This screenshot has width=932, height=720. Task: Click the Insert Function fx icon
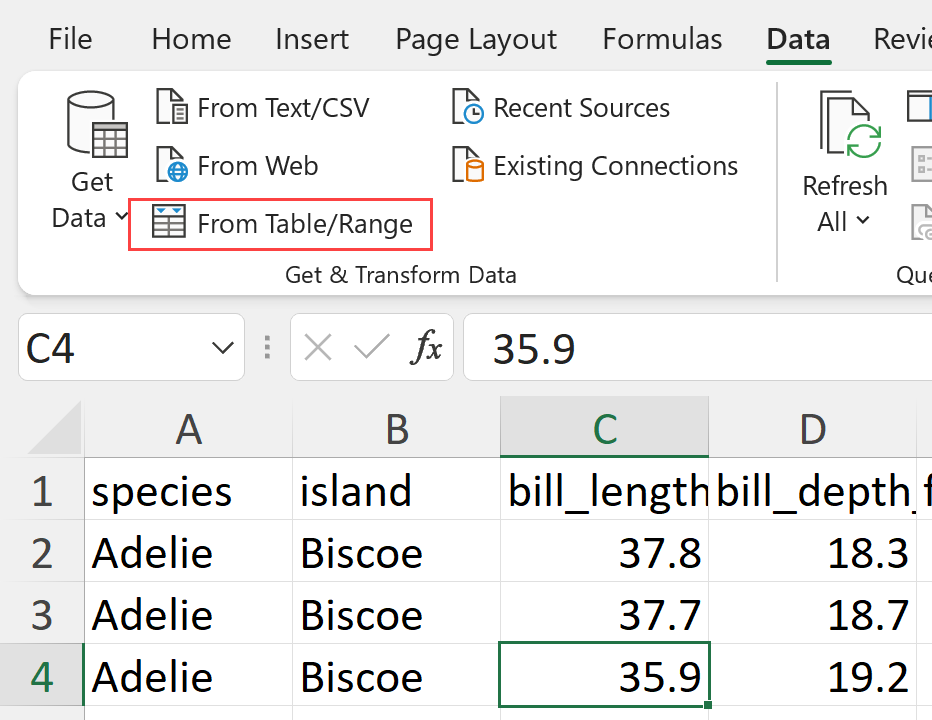(427, 348)
